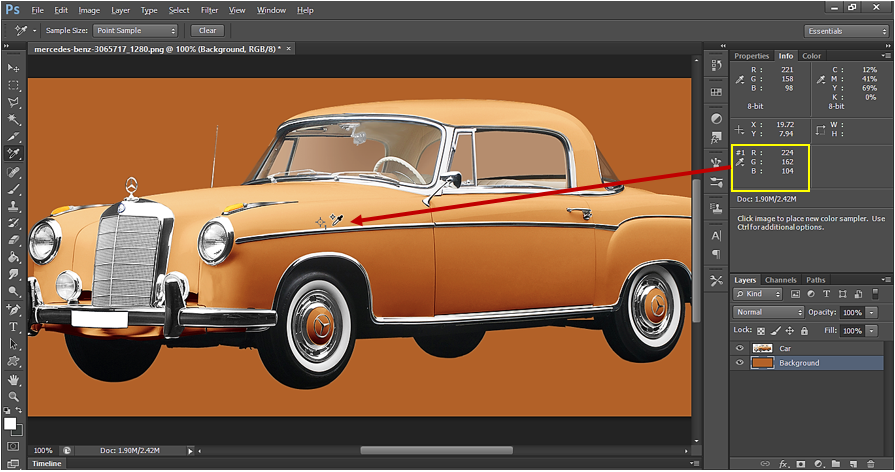The width and height of the screenshot is (895, 472).
Task: Hide the Car layer visibility eye
Action: tap(741, 348)
